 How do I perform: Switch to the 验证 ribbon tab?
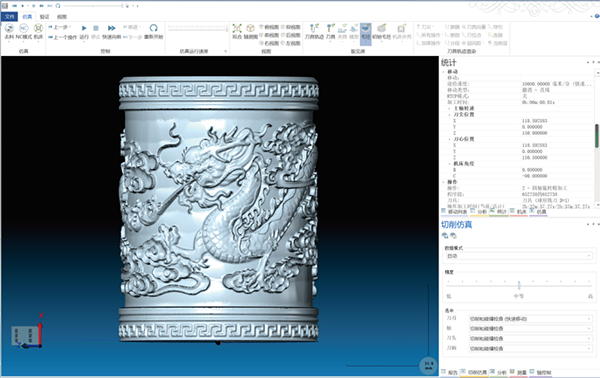click(44, 16)
